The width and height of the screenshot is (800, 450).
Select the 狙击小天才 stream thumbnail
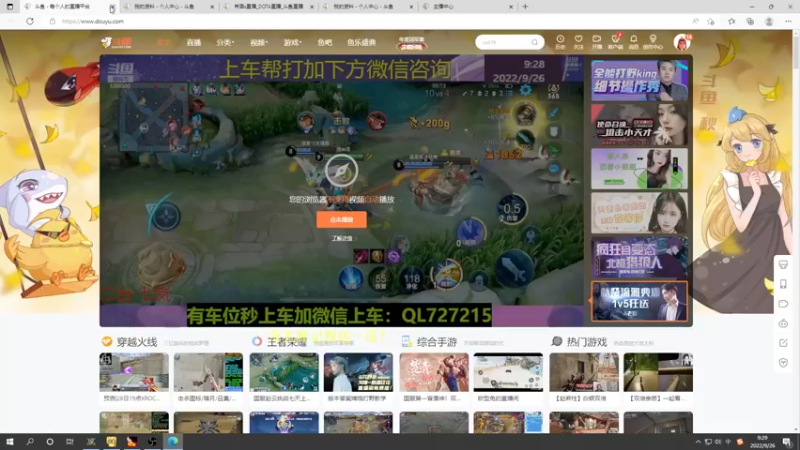tap(639, 124)
